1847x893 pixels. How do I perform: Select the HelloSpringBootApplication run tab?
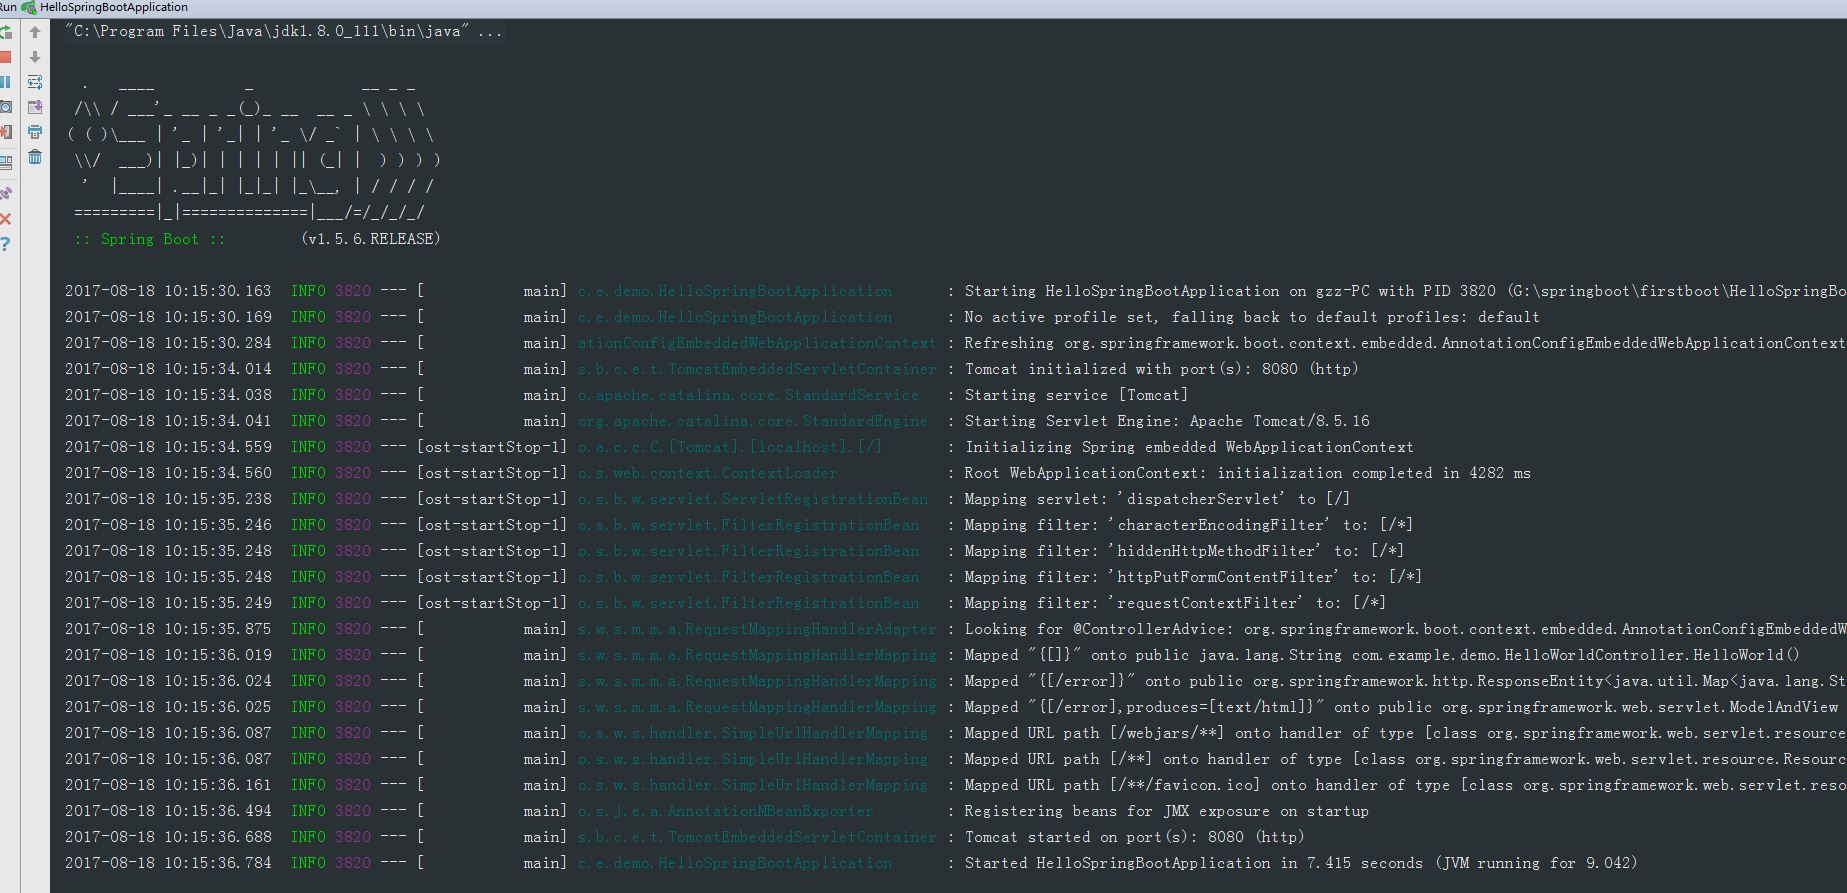coord(114,7)
